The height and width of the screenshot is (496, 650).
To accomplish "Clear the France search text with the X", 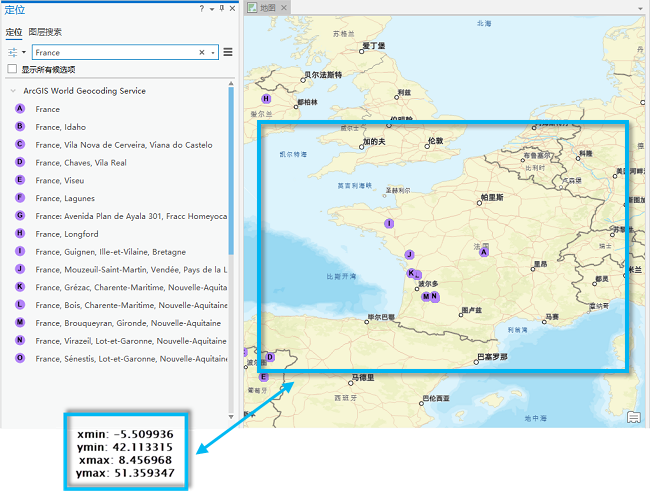I will (201, 52).
